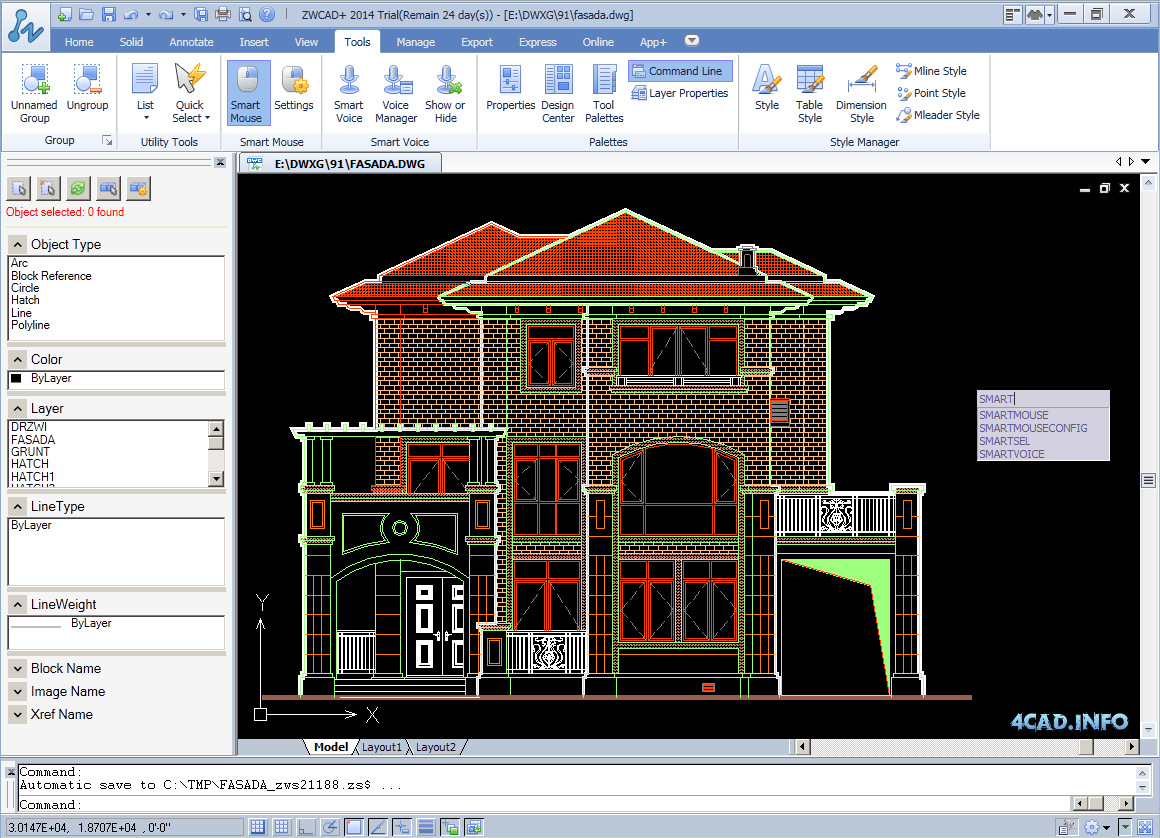Toggle the Smart Mouse button
Screen dimensions: 1160x838
[x=246, y=92]
